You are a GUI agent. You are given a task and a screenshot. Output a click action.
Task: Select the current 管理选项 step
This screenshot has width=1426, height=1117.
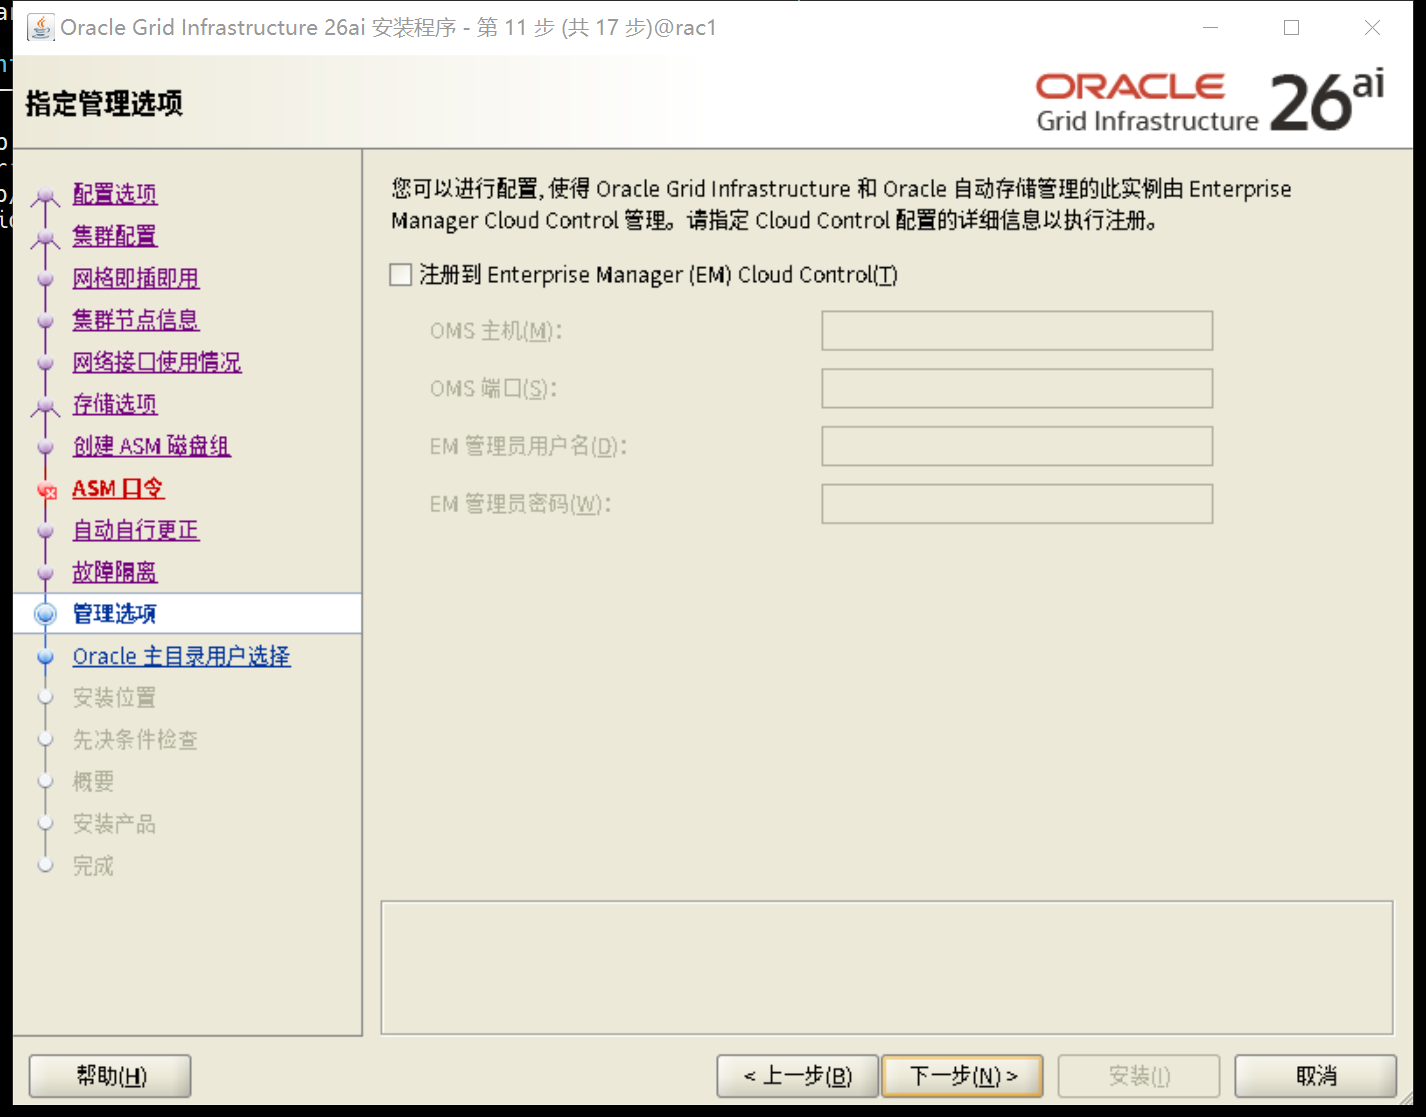point(115,614)
